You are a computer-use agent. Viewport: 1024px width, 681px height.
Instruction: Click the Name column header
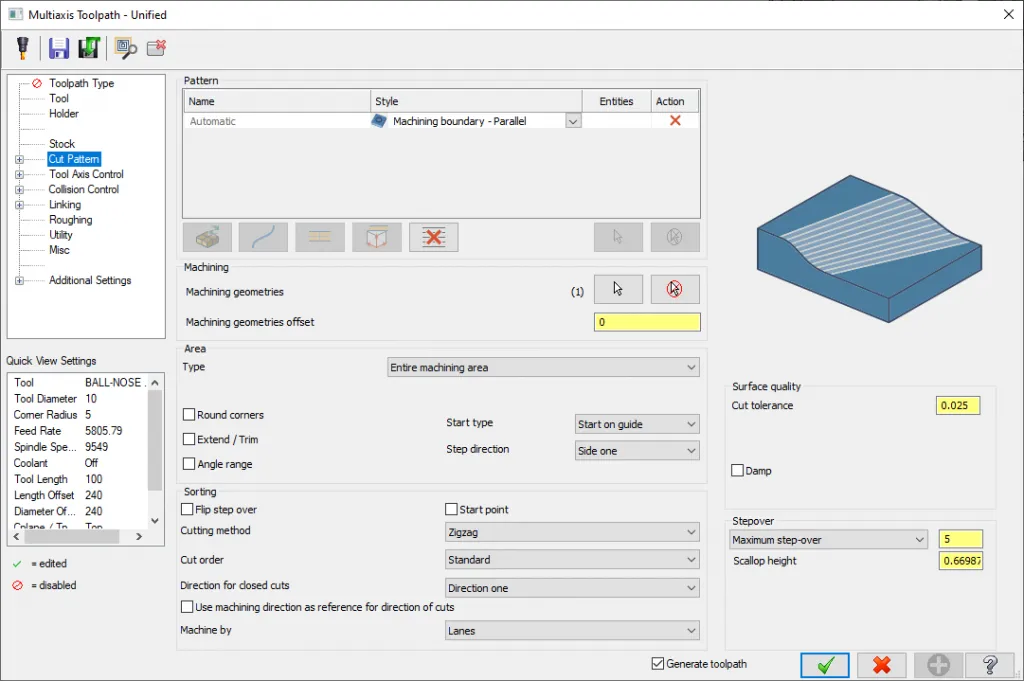coord(277,101)
